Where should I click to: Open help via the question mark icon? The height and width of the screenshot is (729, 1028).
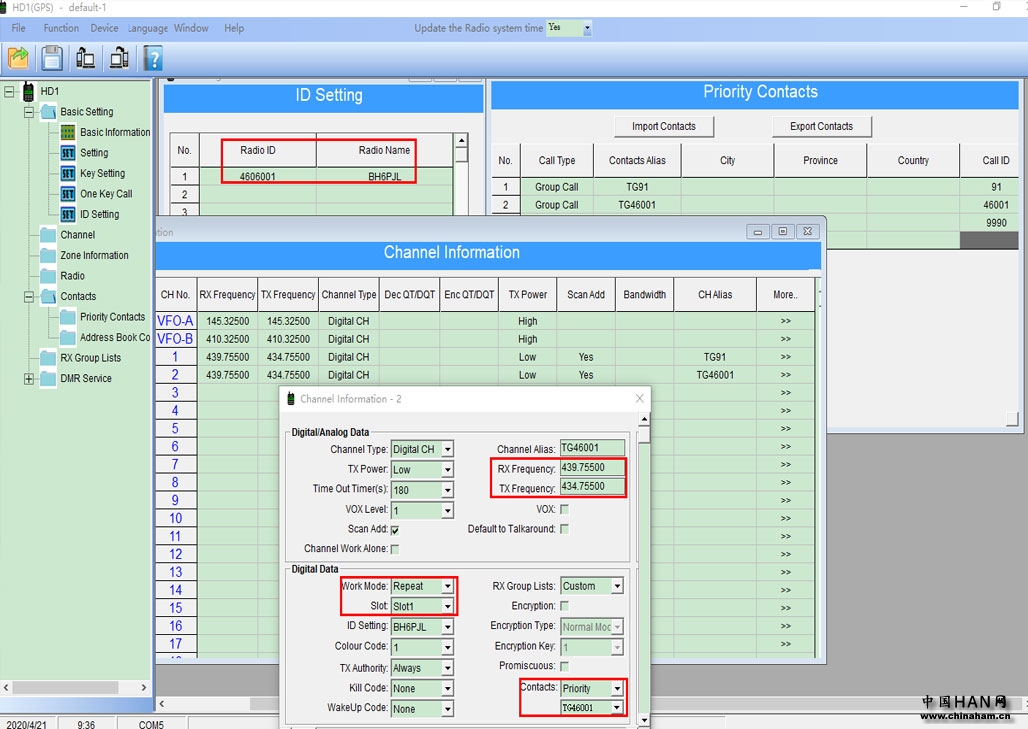pyautogui.click(x=153, y=58)
